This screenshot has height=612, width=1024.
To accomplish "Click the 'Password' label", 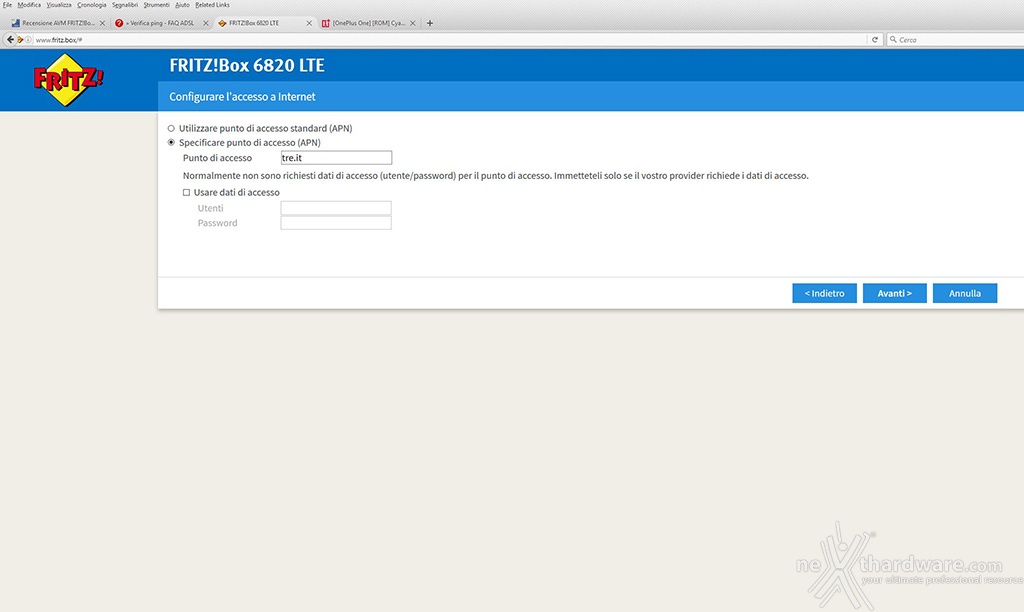I will click(x=217, y=223).
